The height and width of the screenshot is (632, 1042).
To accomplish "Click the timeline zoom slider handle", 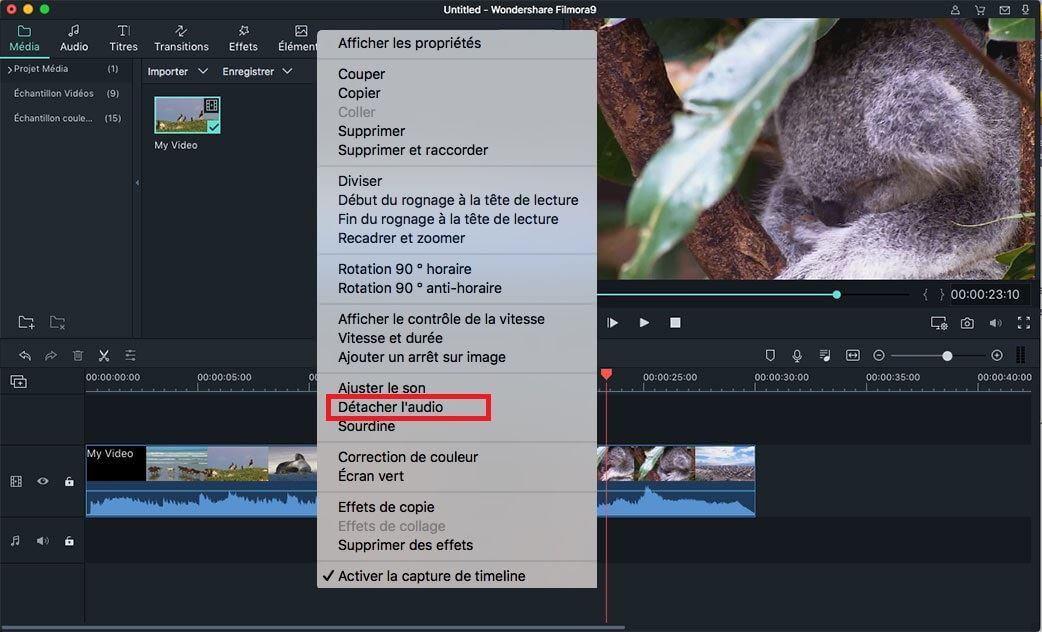I will (947, 356).
